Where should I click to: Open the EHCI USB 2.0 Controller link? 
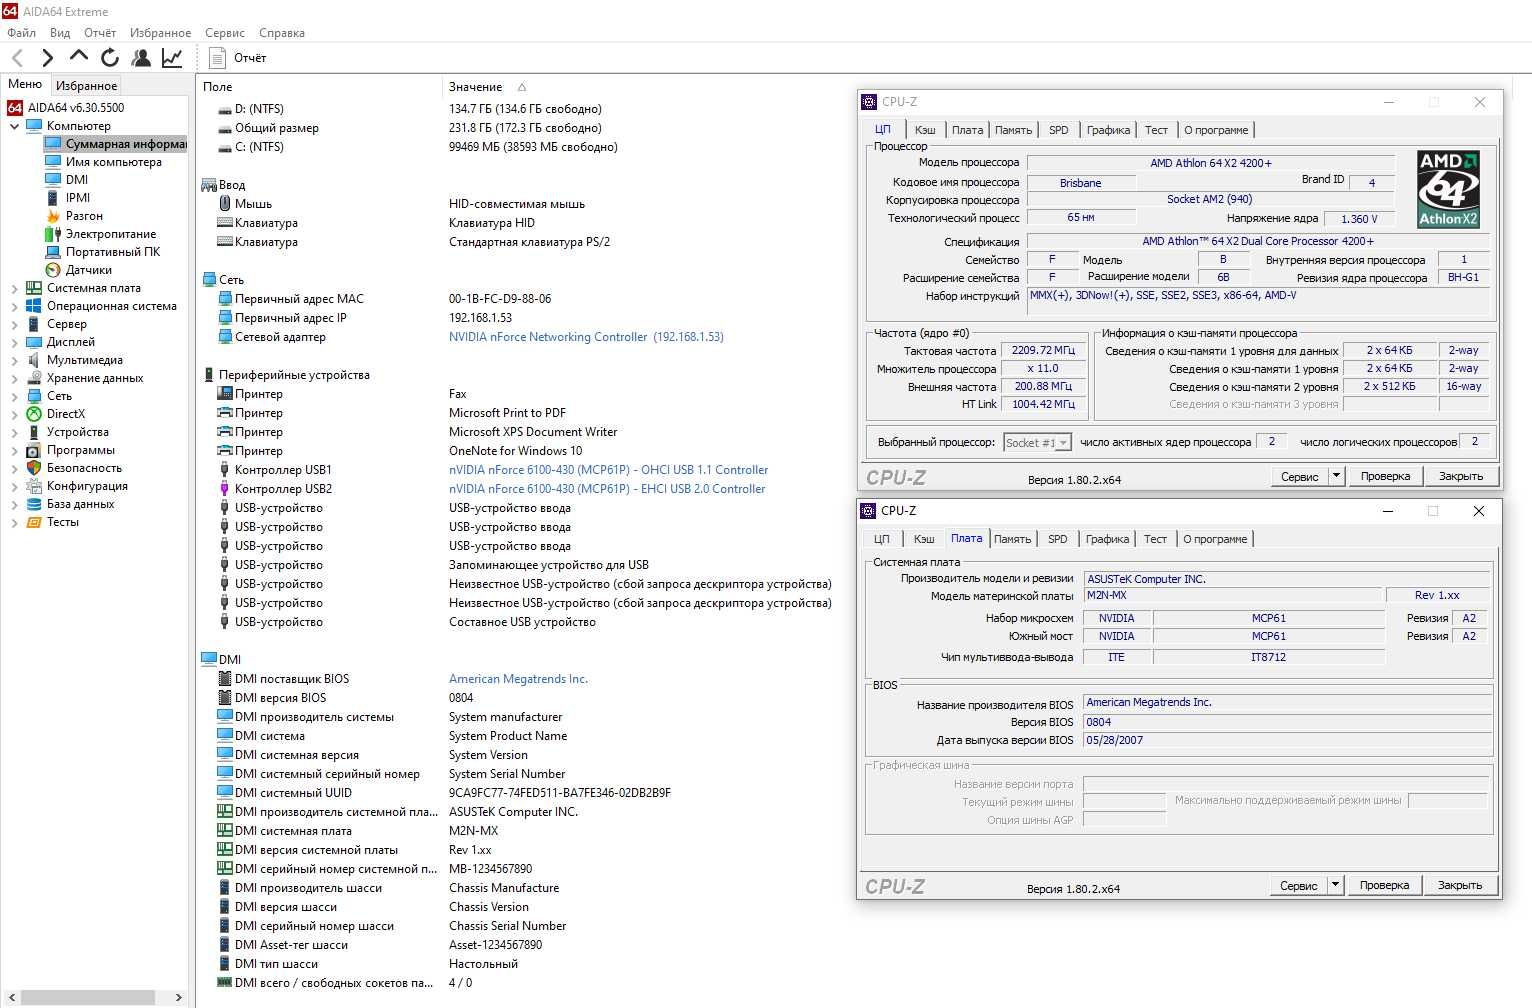(607, 489)
